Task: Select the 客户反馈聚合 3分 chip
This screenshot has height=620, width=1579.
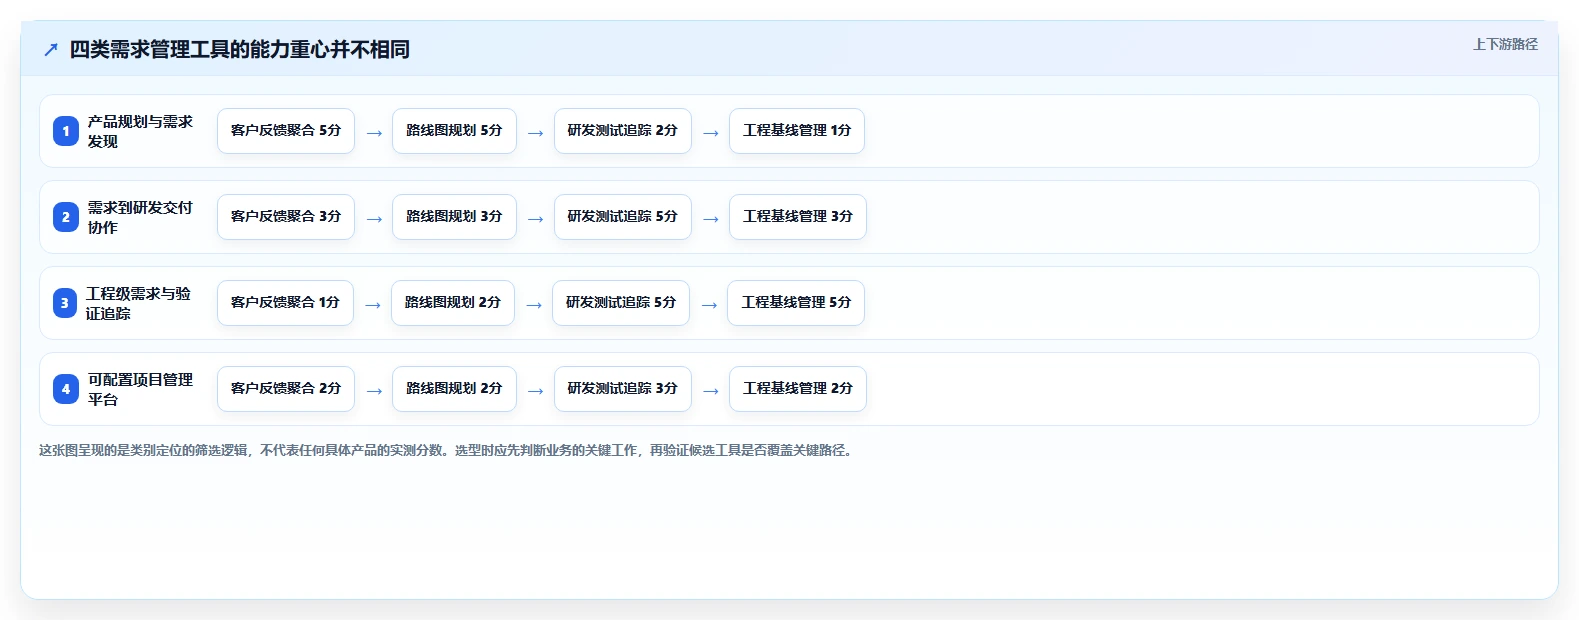Action: coord(286,217)
